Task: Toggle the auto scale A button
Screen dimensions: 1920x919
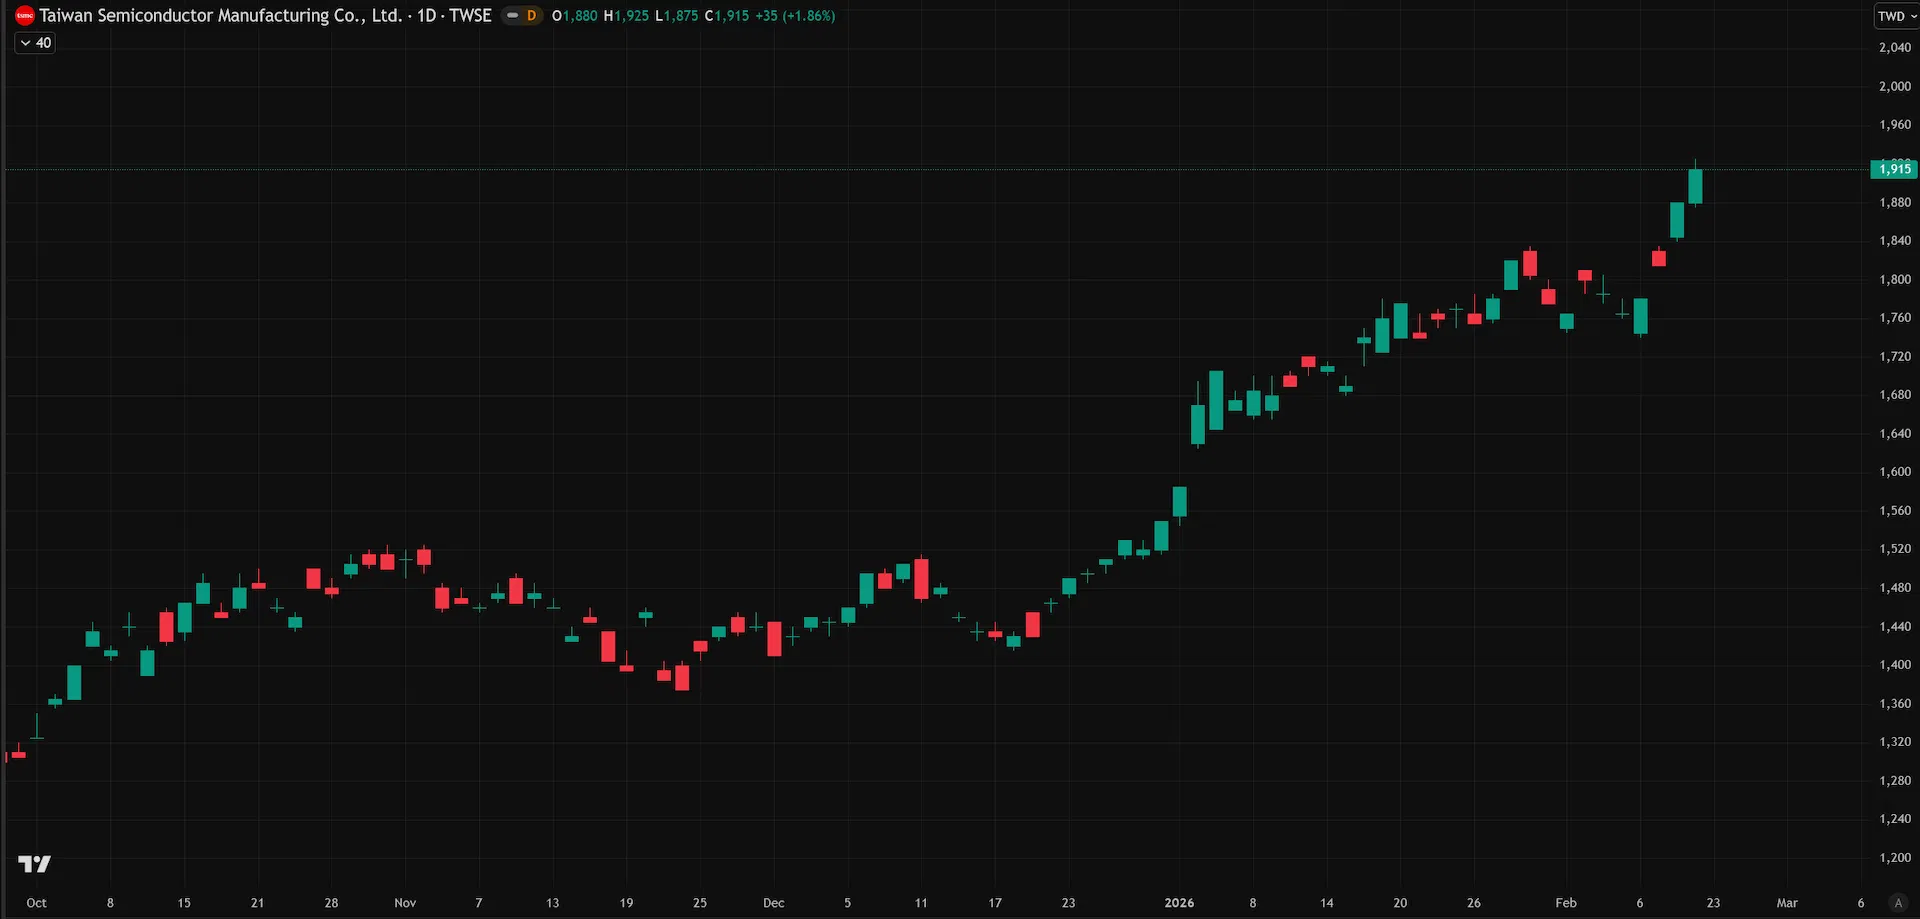Action: tap(1898, 903)
